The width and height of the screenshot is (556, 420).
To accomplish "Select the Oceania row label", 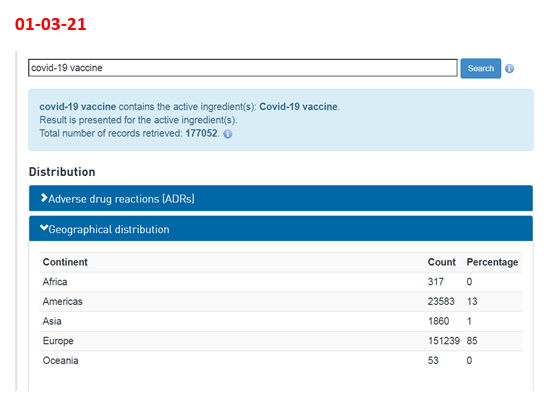I will (x=60, y=360).
